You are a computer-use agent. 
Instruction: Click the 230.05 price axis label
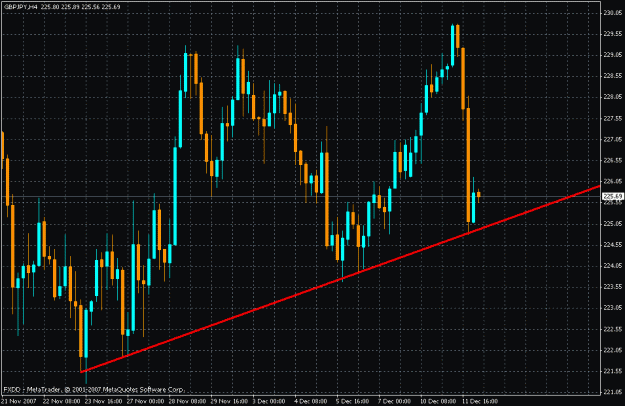click(613, 13)
